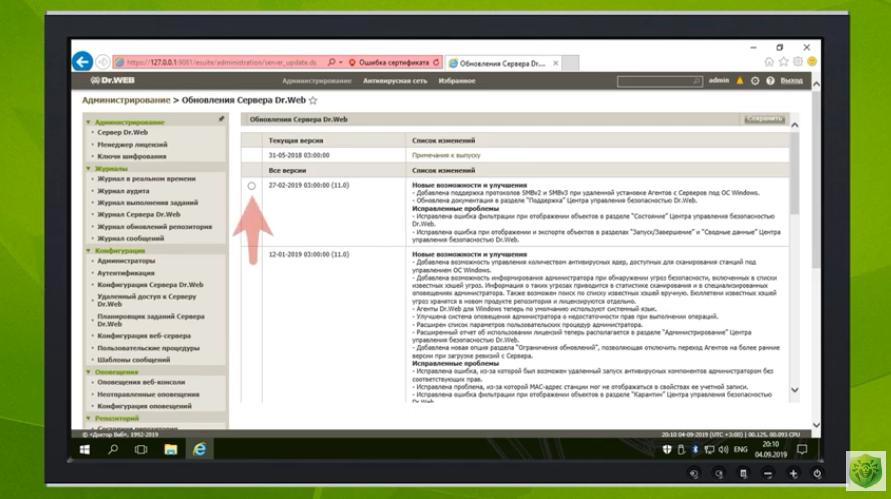Open the Windows Start menu

(x=85, y=450)
